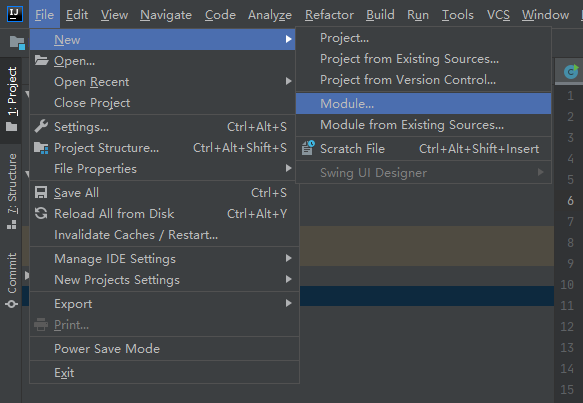583x403 pixels.
Task: Open the Tools menu
Action: pos(458,15)
